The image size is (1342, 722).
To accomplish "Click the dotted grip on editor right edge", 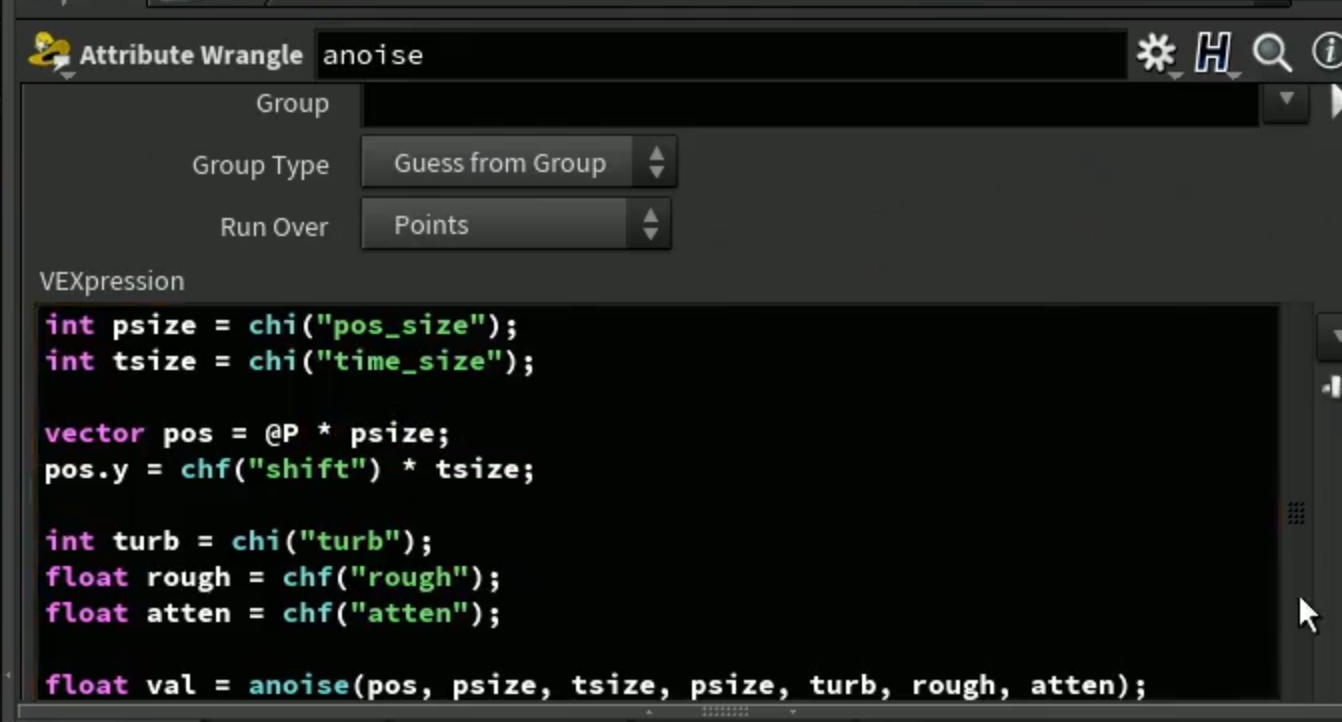I will (1296, 514).
